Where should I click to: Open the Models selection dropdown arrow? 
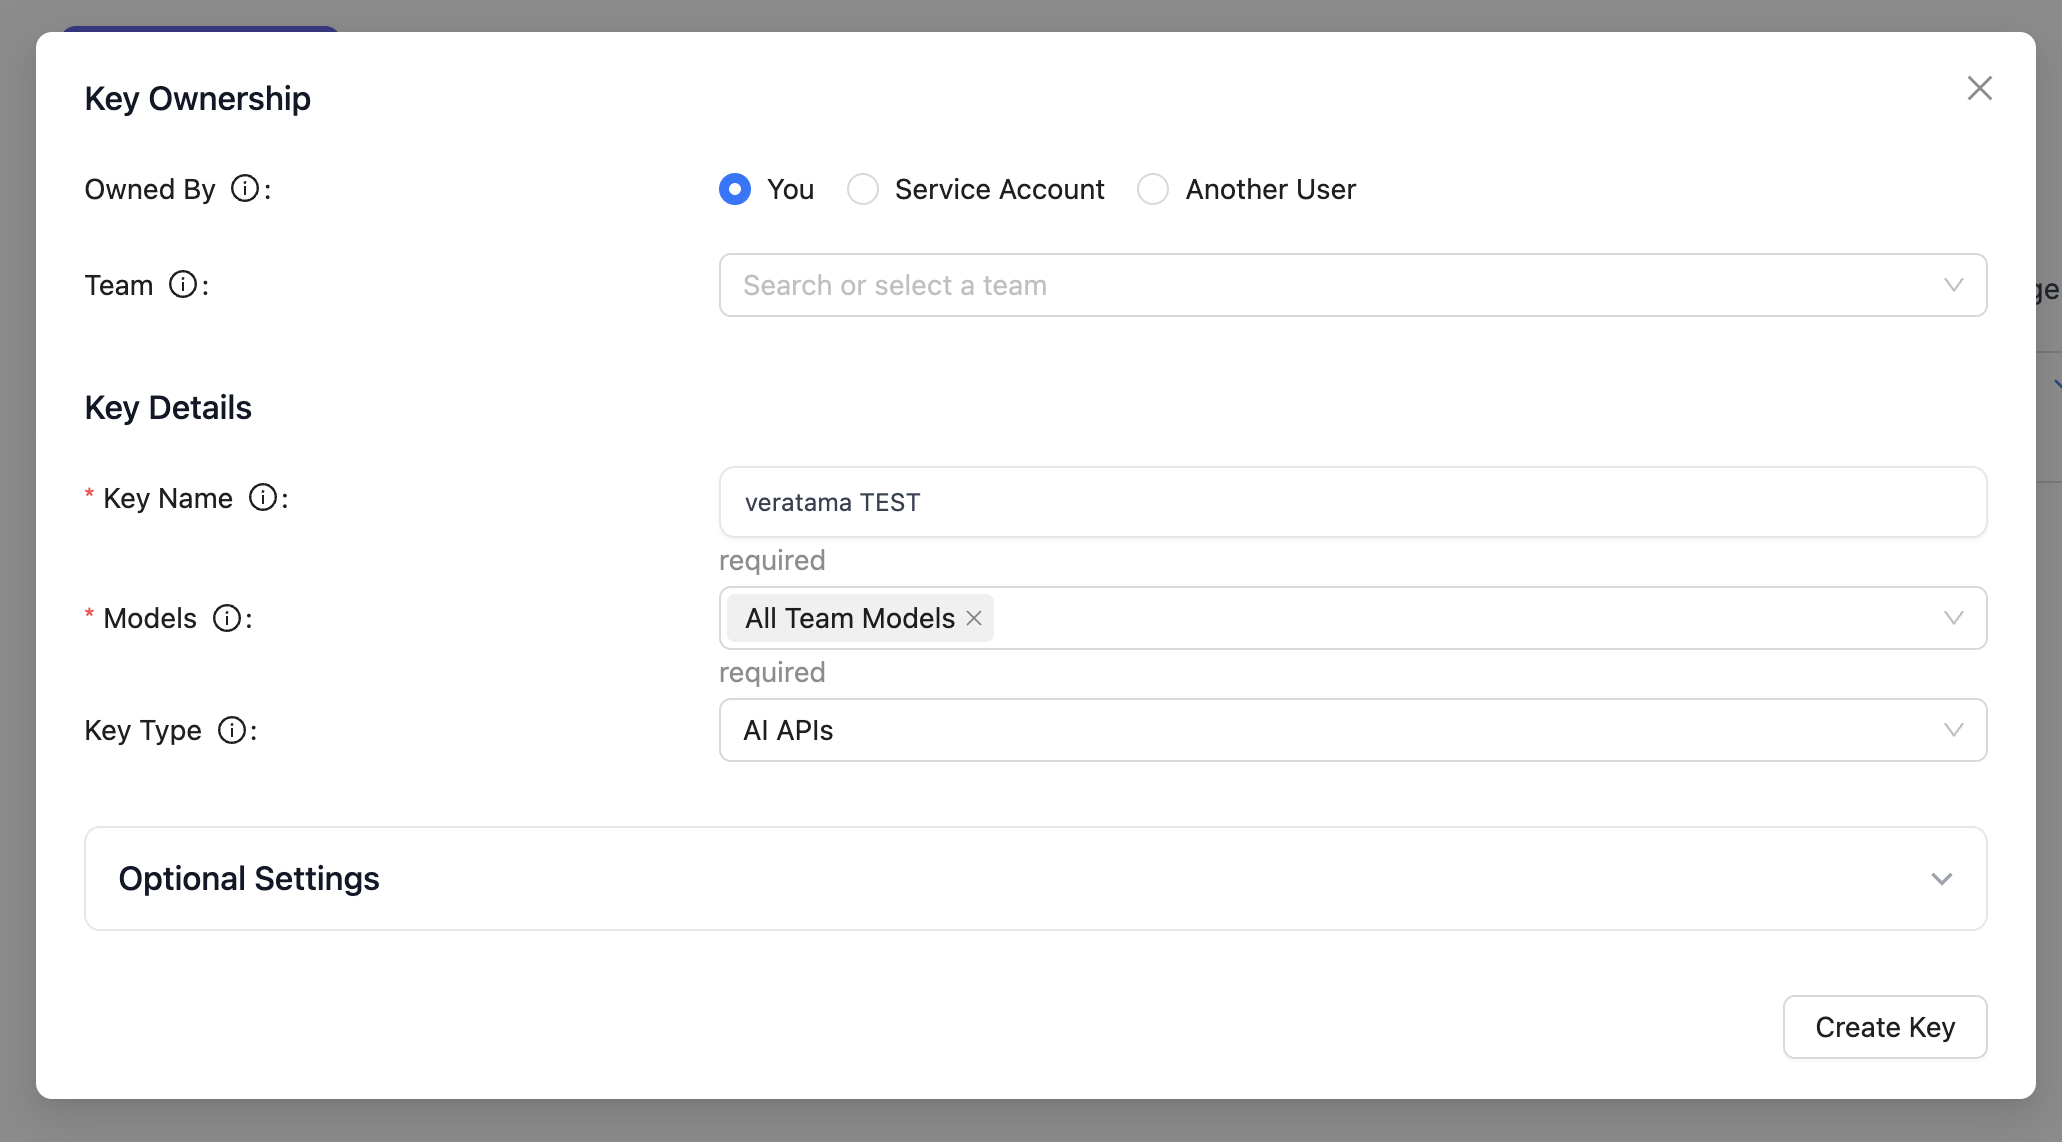click(1953, 618)
